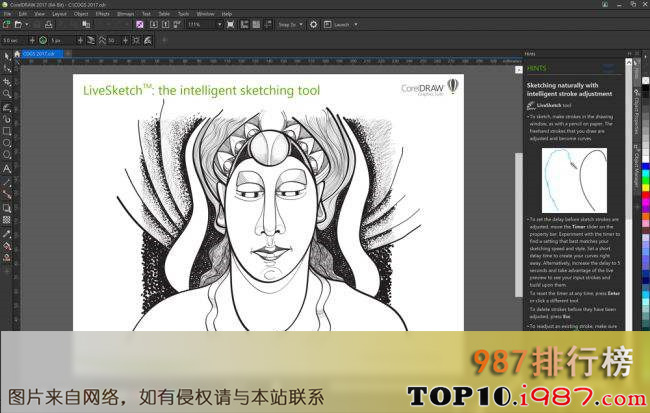Select the Color Eyedropper tool

[x=7, y=233]
